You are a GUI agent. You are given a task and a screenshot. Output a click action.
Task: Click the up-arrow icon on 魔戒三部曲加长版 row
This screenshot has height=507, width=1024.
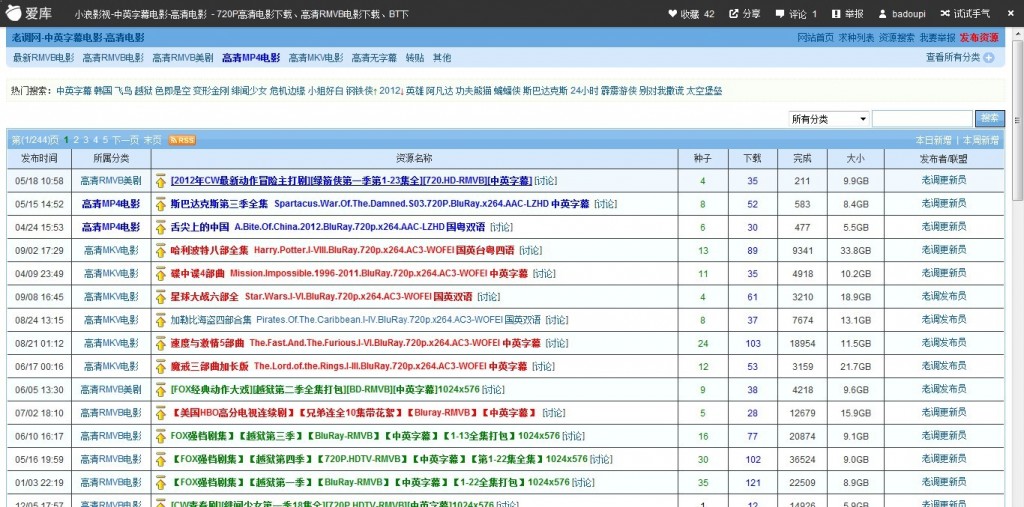pyautogui.click(x=160, y=367)
